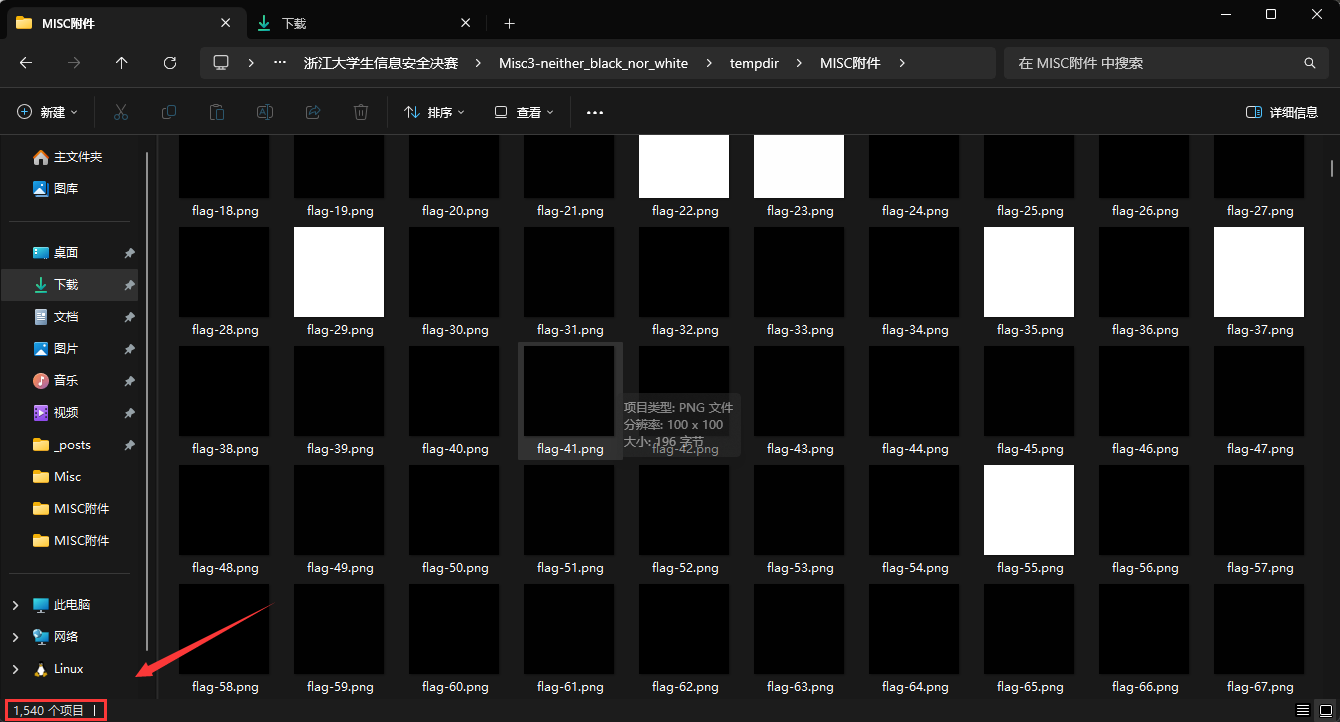The image size is (1340, 722).
Task: Click the Rename icon in toolbar
Action: tap(265, 113)
